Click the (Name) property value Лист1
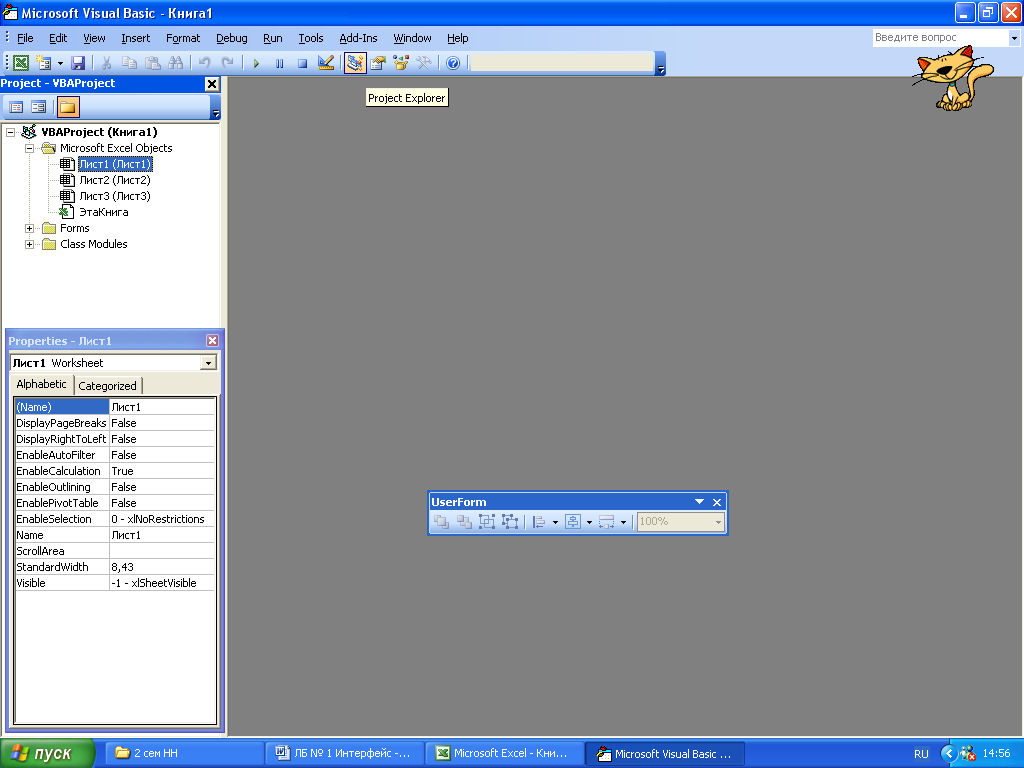The height and width of the screenshot is (768, 1024). click(x=162, y=407)
